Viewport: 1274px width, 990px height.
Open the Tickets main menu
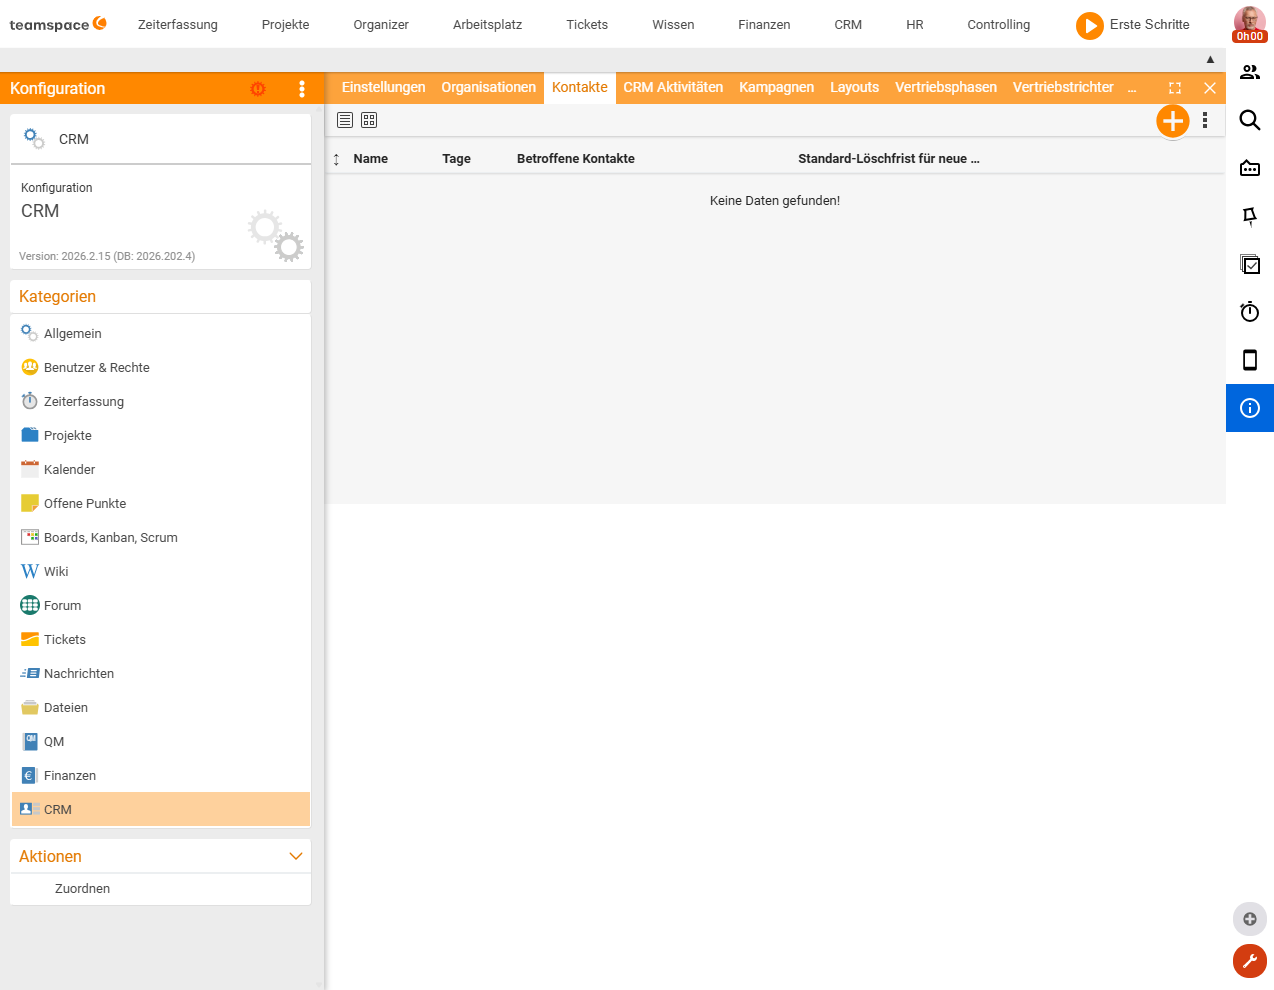(x=587, y=24)
